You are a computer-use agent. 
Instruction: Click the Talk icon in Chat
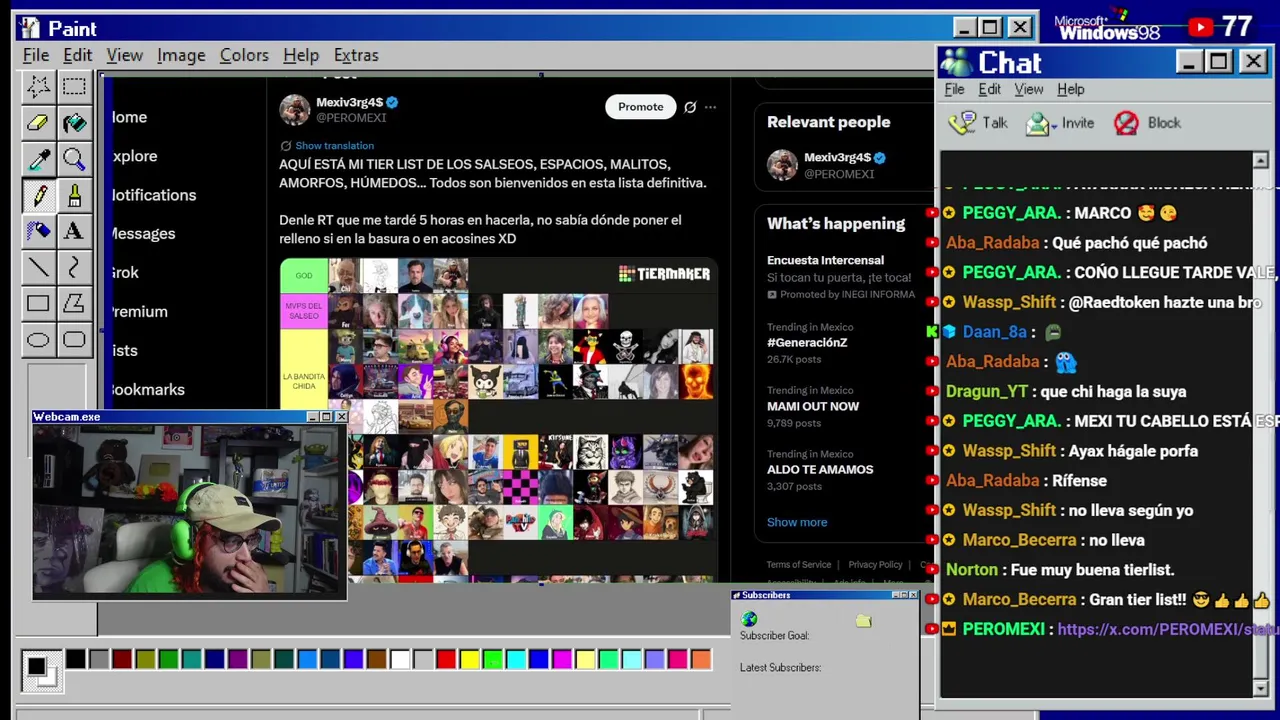[962, 123]
